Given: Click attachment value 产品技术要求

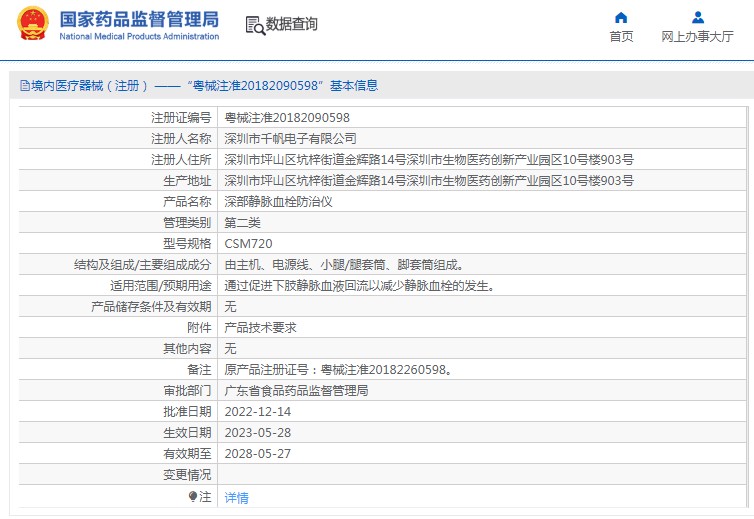Looking at the screenshot, I should (x=260, y=328).
